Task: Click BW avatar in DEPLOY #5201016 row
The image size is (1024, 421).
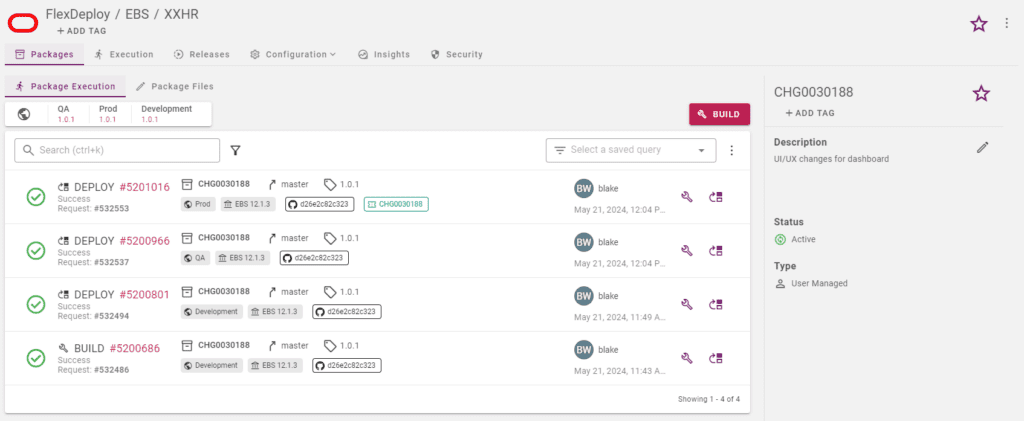Action: (584, 189)
